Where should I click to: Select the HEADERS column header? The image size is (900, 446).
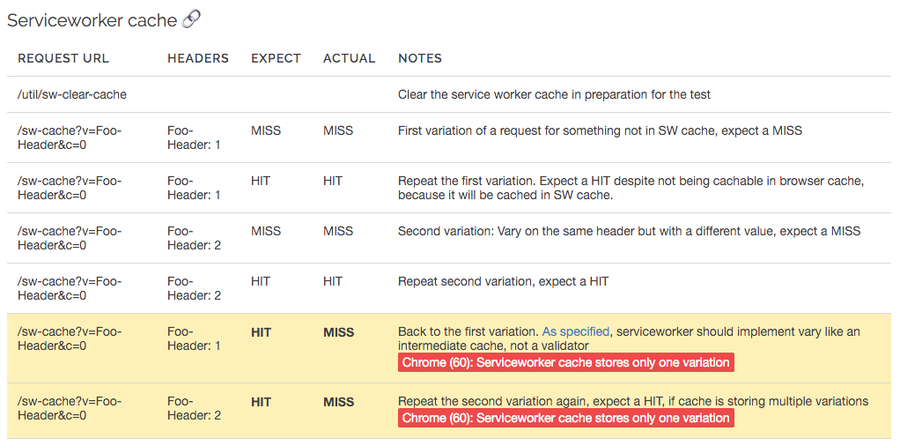tap(198, 59)
